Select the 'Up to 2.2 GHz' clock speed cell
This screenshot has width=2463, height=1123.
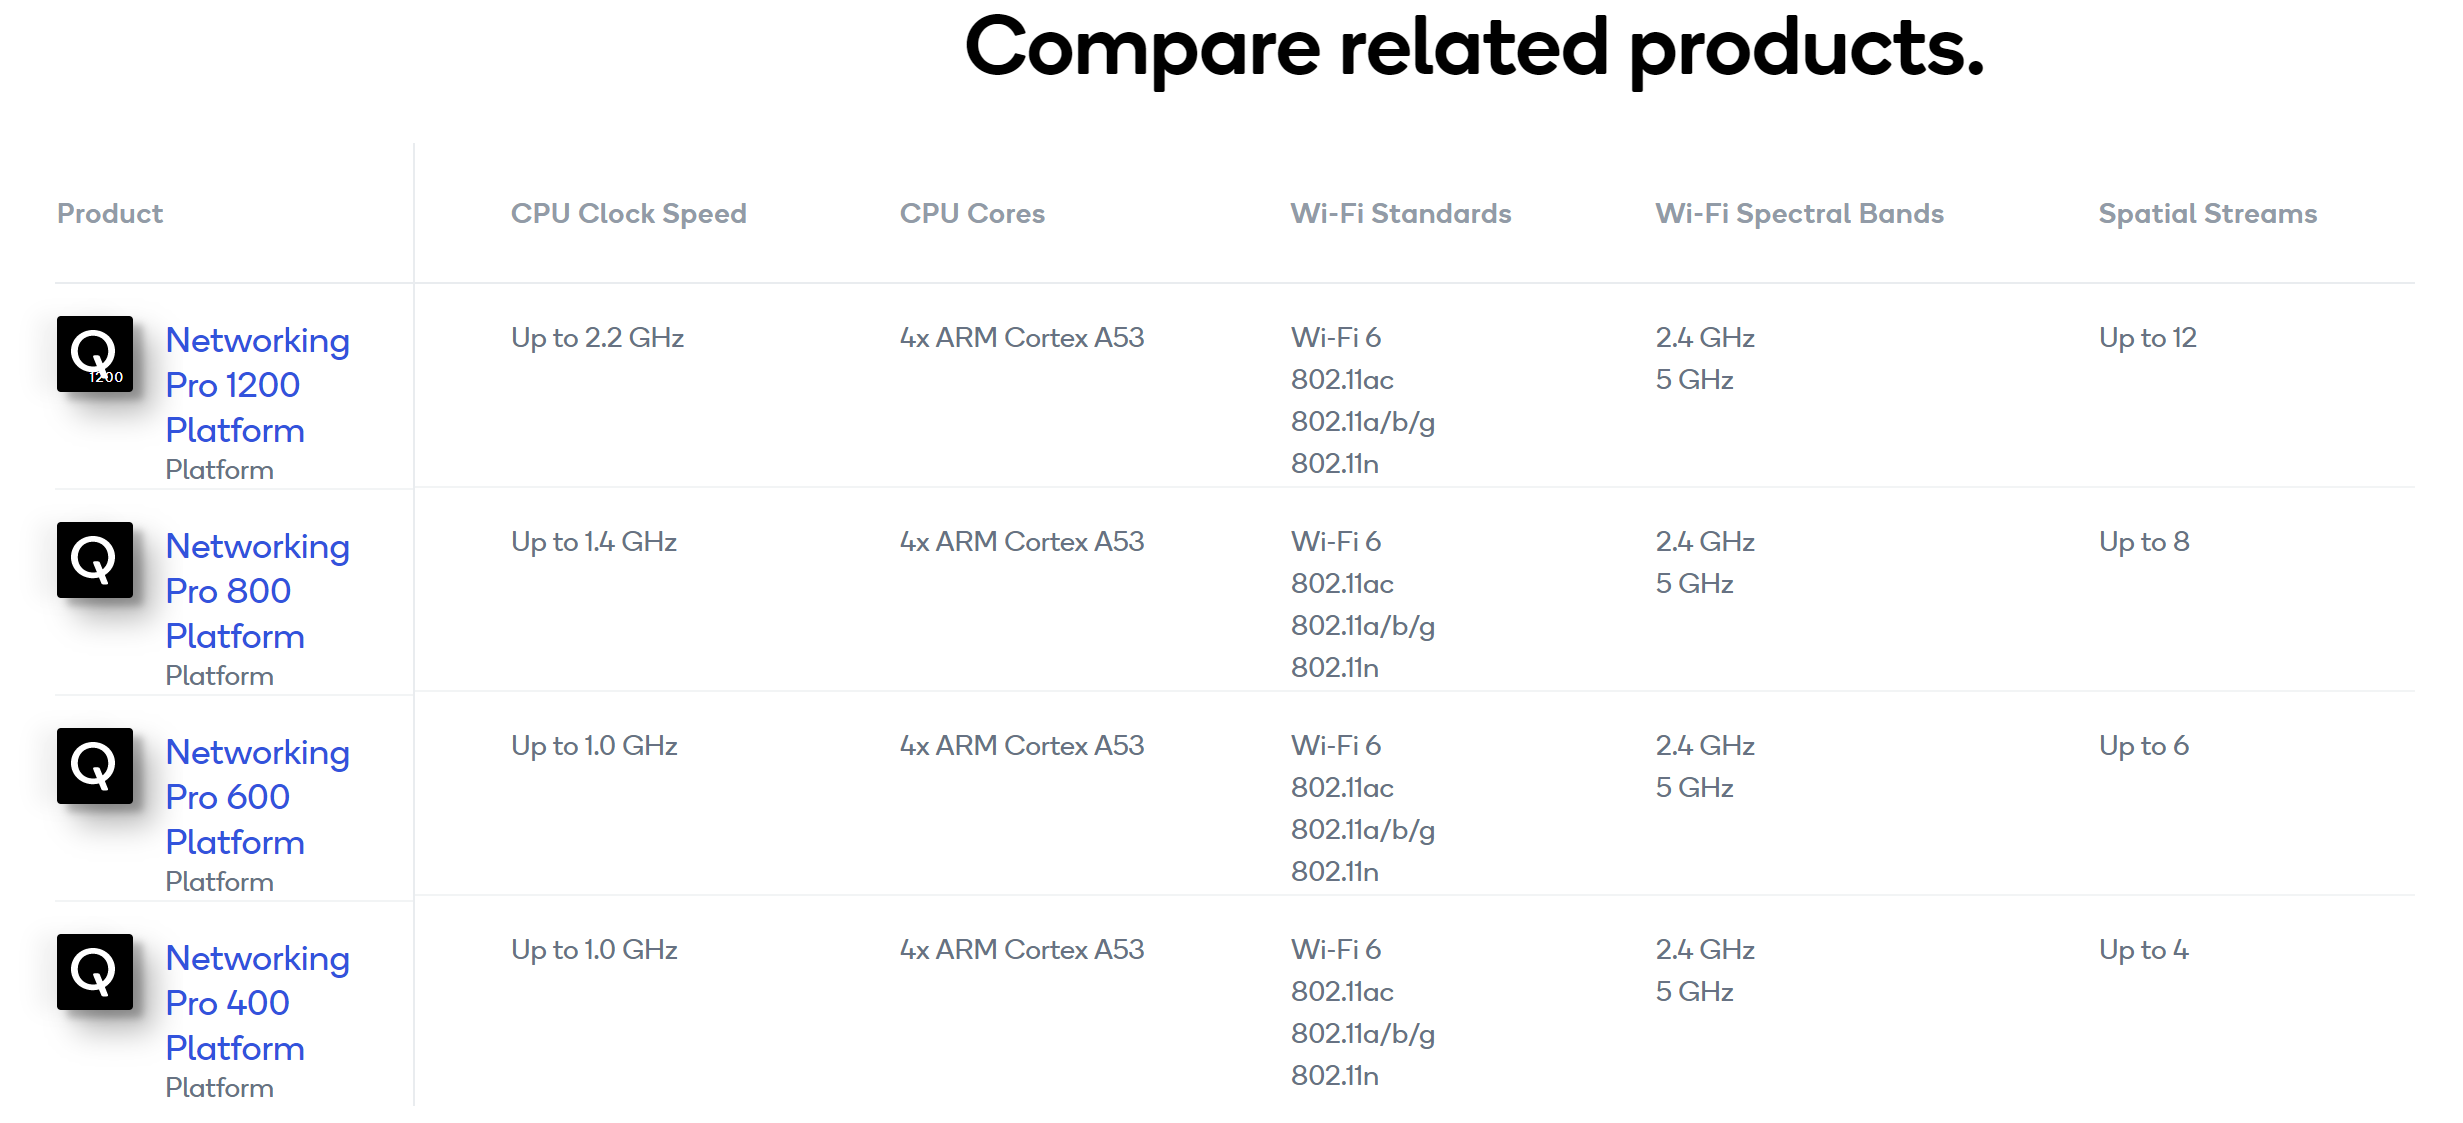click(598, 338)
